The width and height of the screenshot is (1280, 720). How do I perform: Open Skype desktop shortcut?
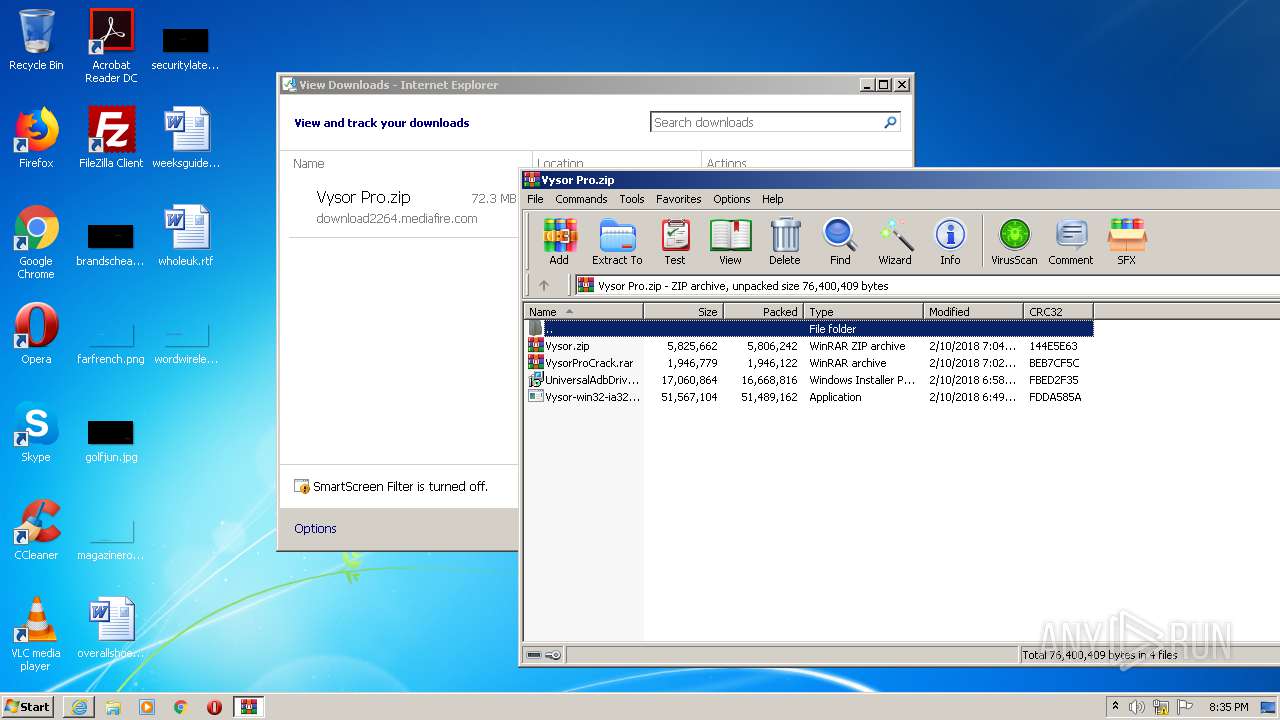36,432
